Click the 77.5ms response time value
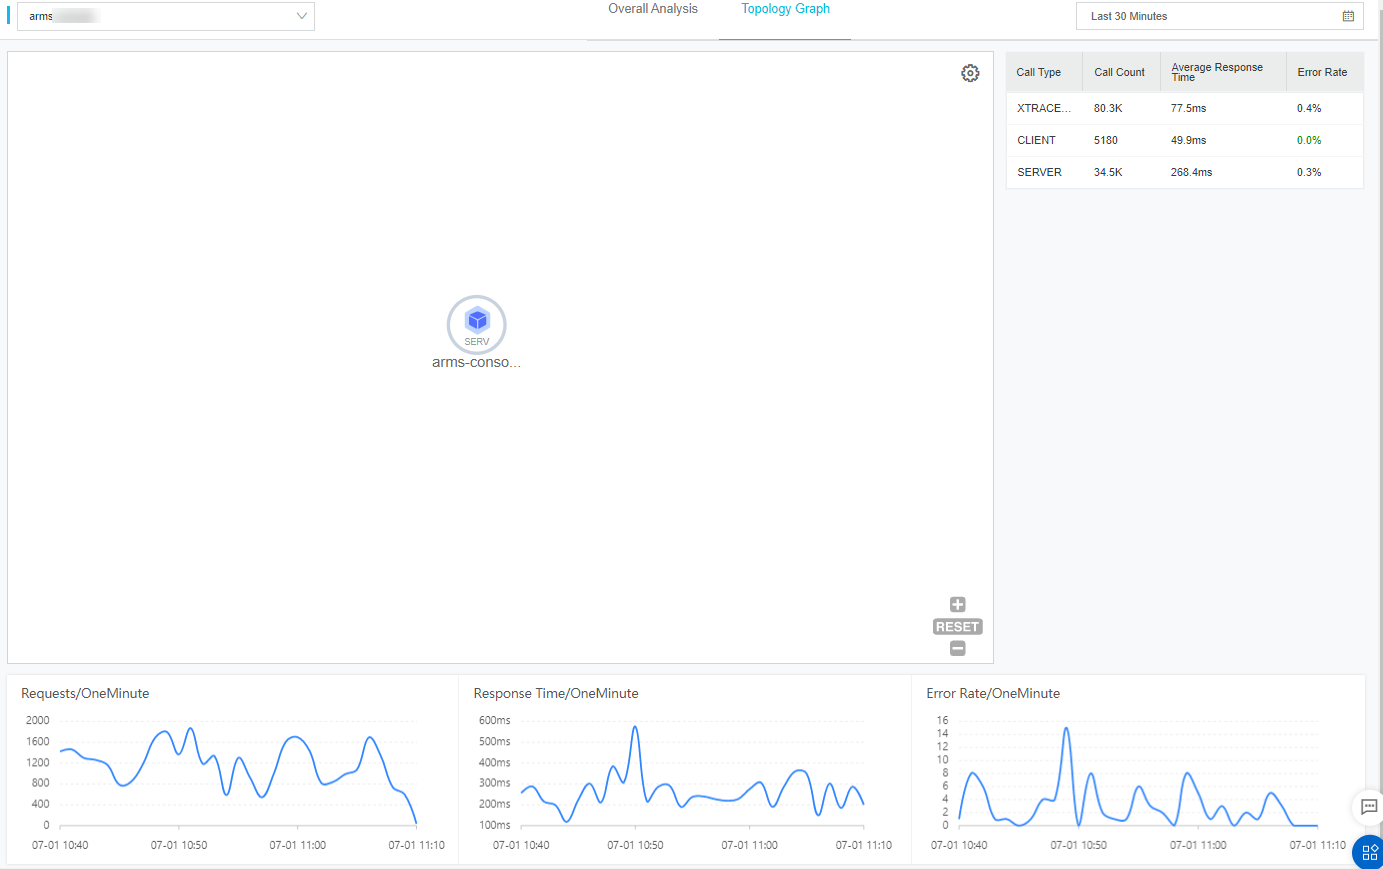The image size is (1383, 869). pos(1188,108)
